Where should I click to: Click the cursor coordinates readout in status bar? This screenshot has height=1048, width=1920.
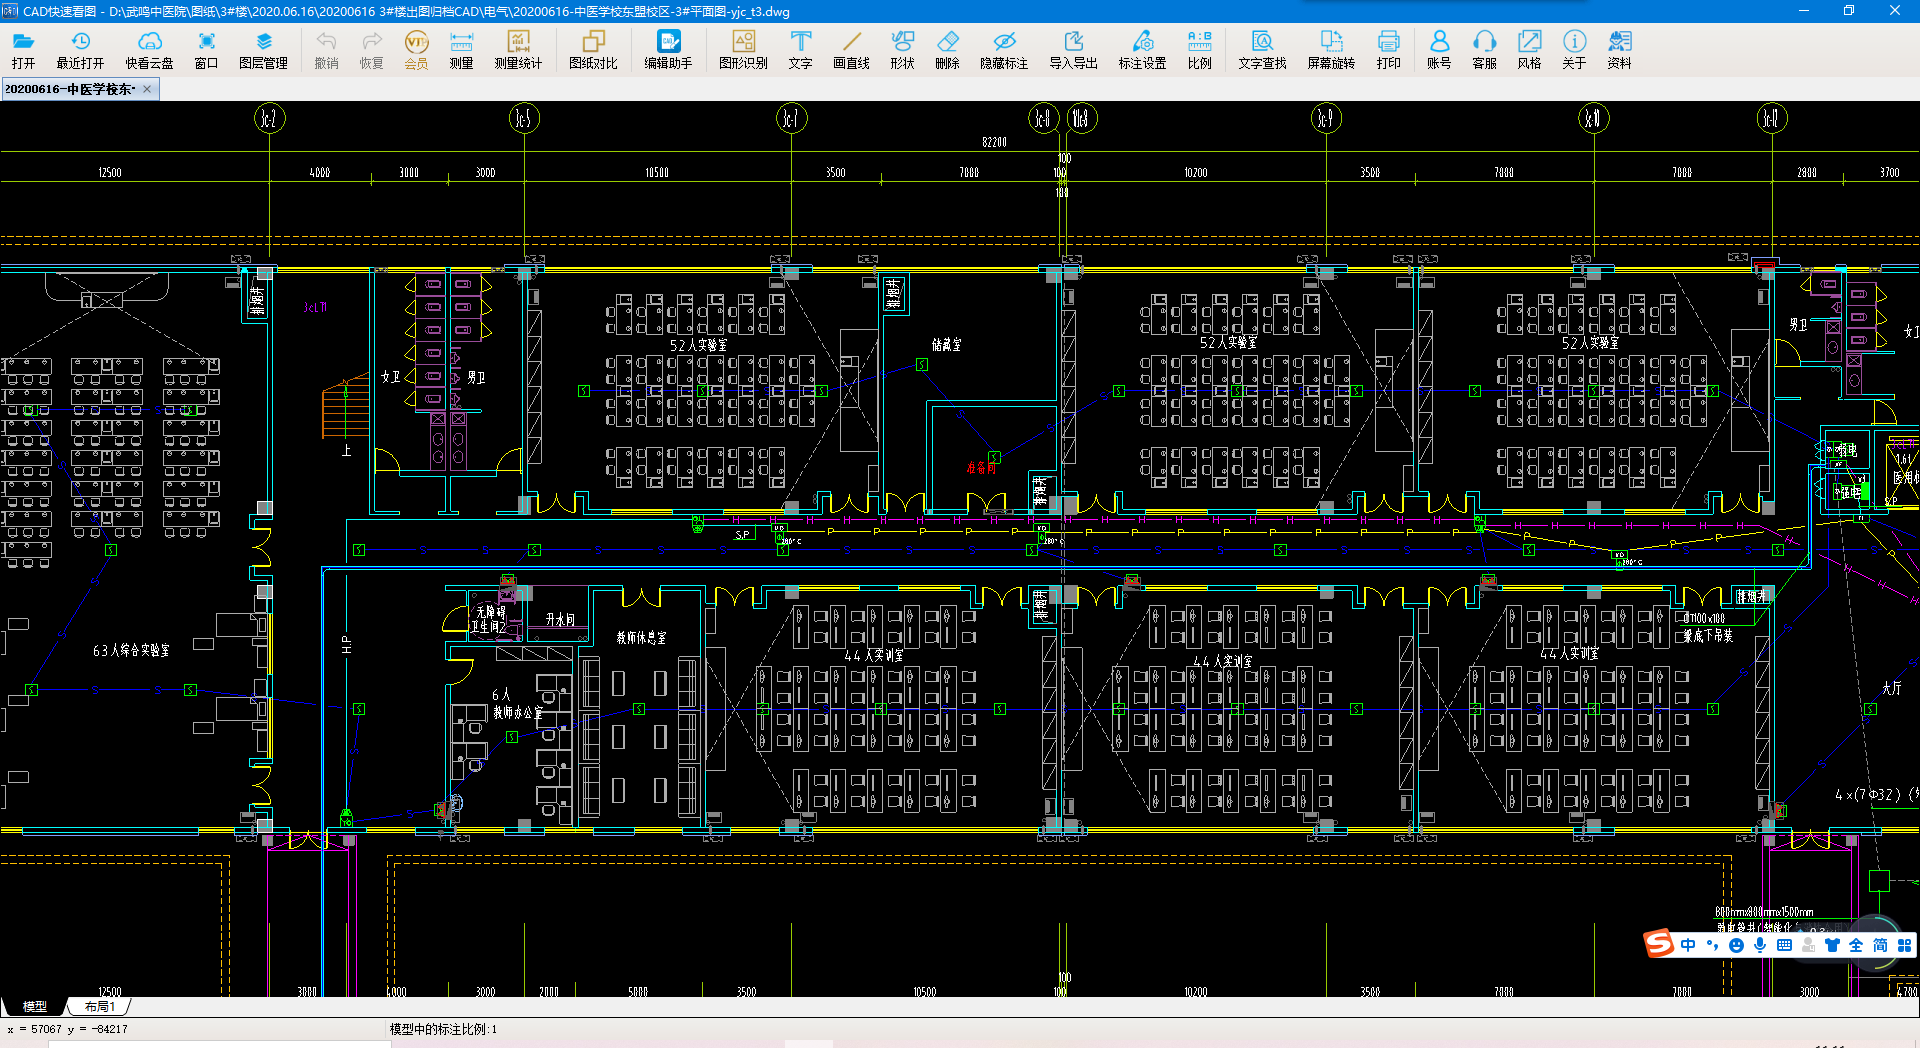(x=68, y=1028)
